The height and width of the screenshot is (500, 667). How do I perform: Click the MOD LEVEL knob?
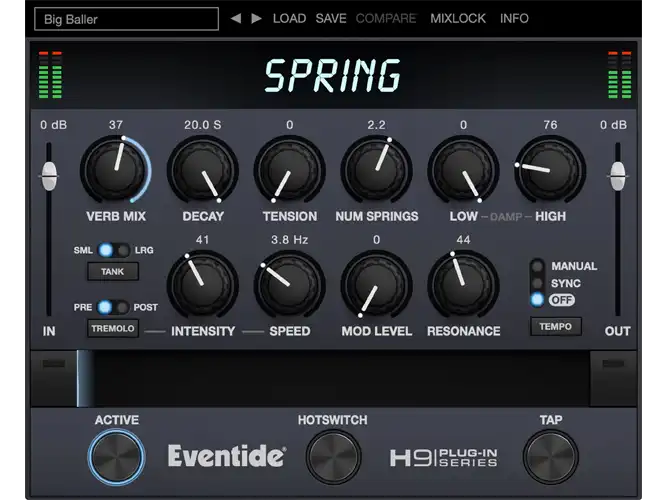tap(376, 285)
